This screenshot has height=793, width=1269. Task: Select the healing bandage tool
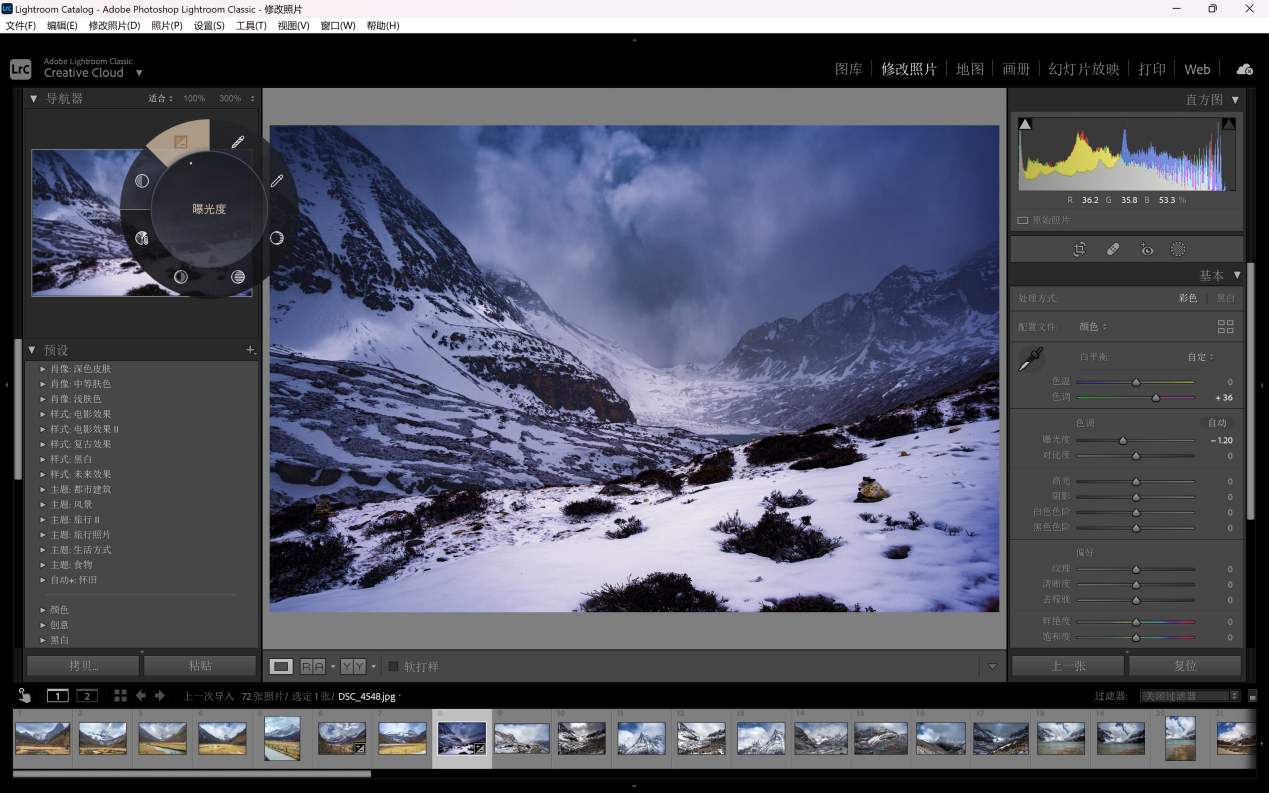point(1113,250)
